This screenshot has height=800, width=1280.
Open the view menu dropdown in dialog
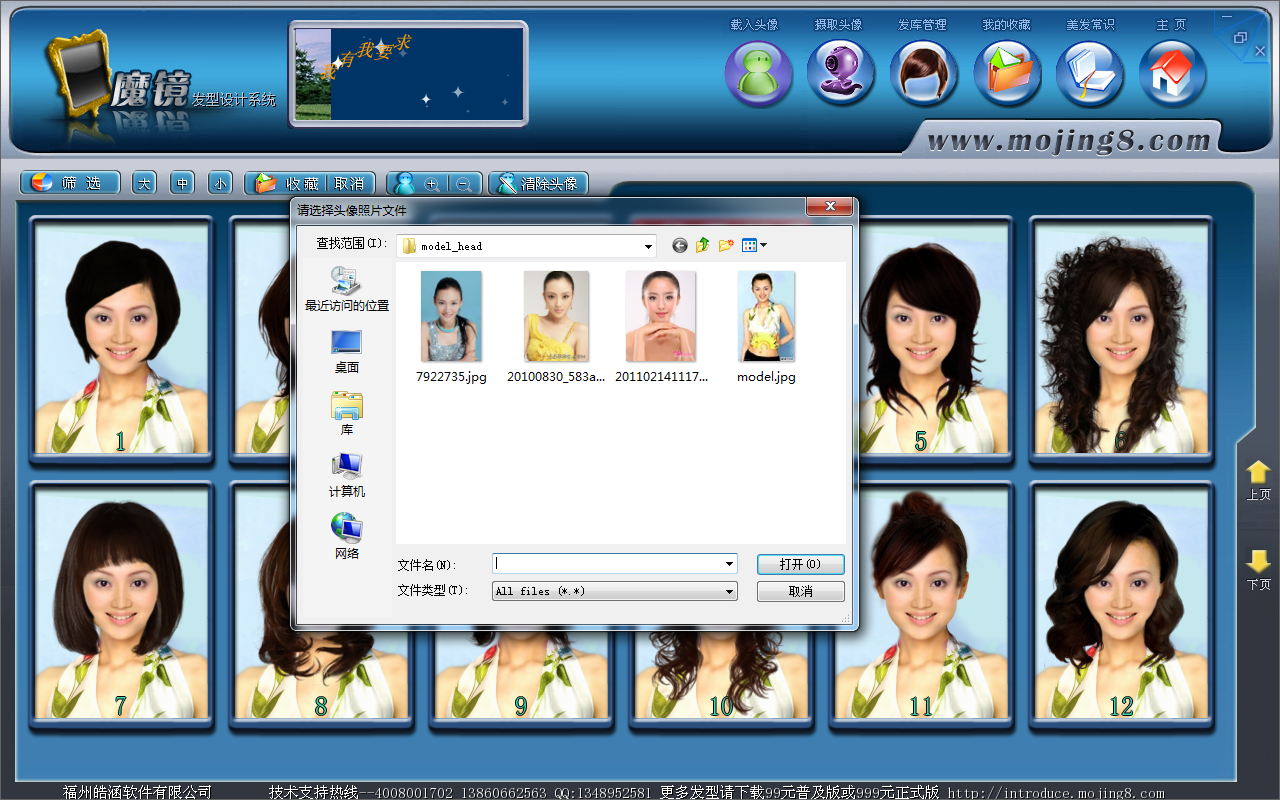click(763, 245)
